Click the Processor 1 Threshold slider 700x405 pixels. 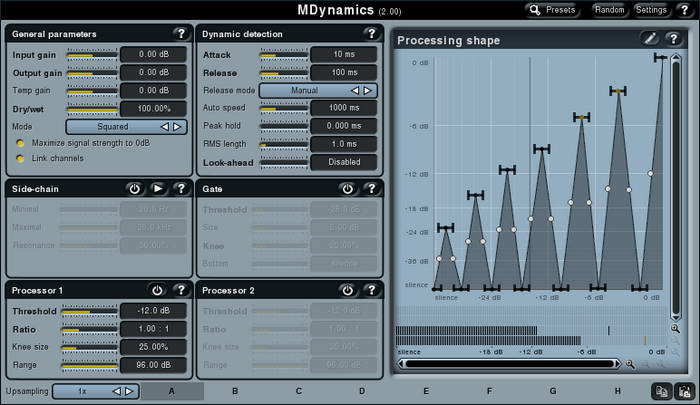pos(89,311)
